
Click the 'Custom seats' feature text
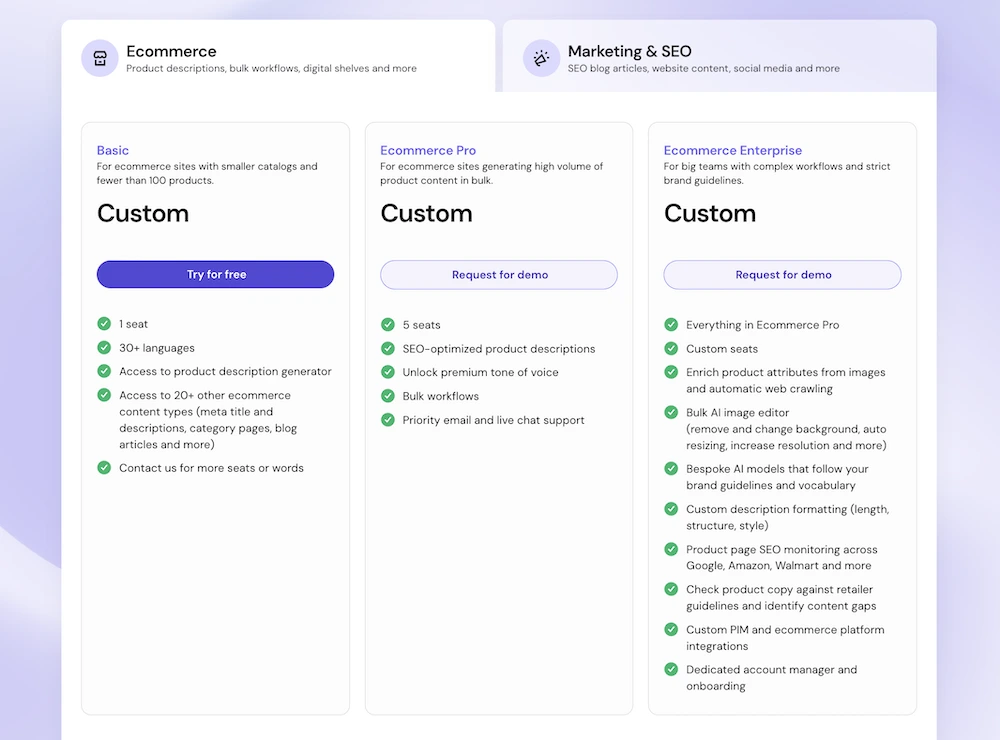point(722,349)
